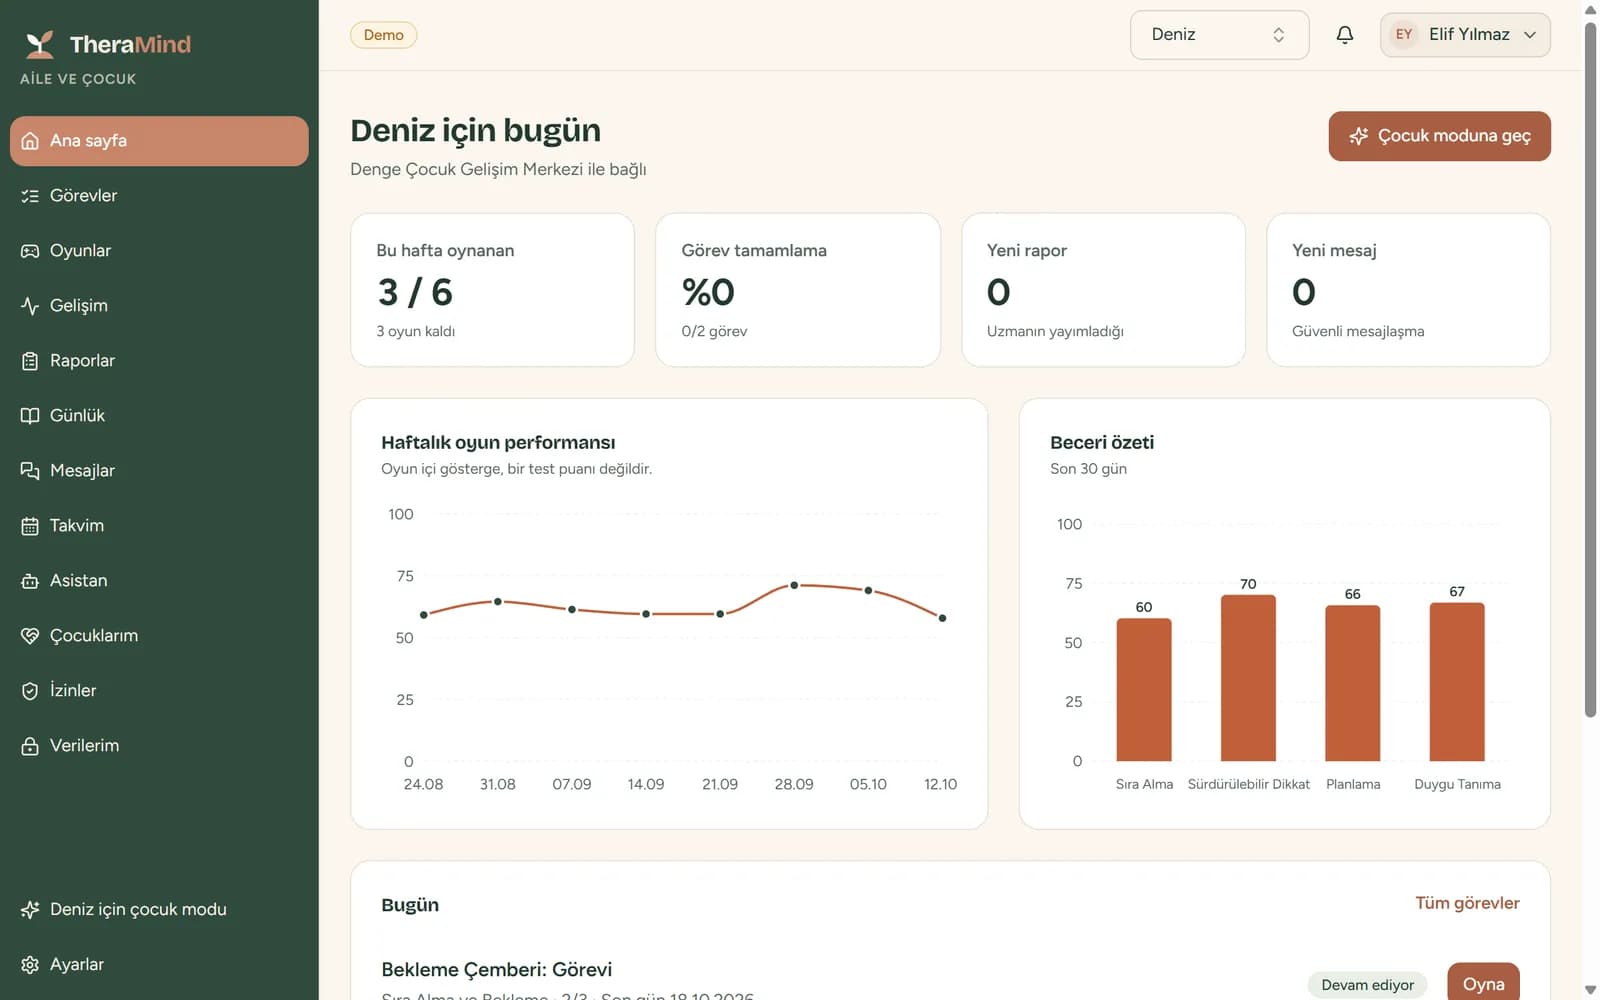Screen dimensions: 1600x1000
Task: Click the Planlama bar valued 66
Action: (x=1352, y=683)
